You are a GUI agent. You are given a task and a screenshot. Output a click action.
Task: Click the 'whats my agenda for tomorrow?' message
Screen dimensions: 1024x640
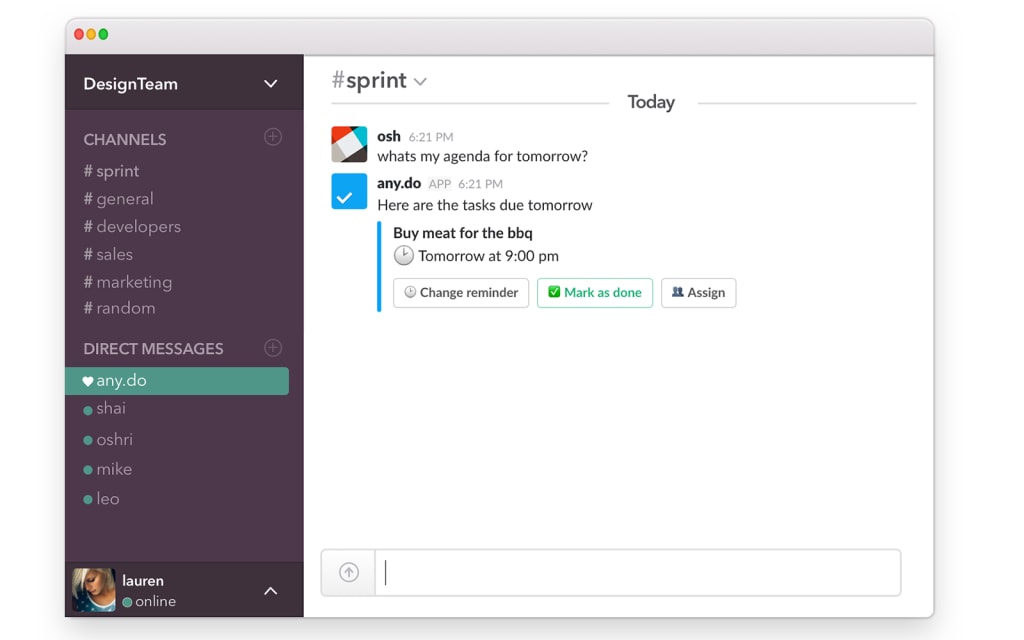pos(483,157)
